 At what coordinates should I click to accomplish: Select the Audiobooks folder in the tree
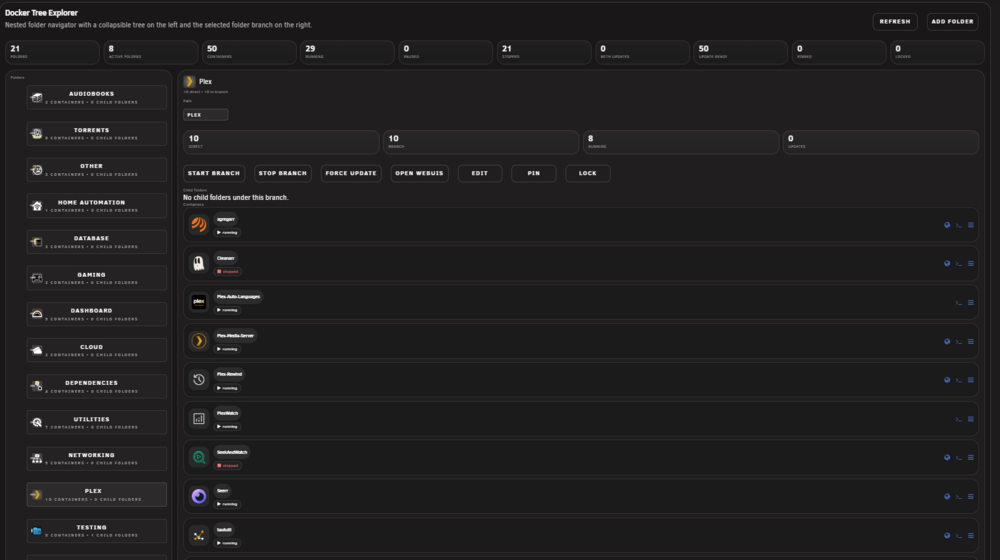96,98
